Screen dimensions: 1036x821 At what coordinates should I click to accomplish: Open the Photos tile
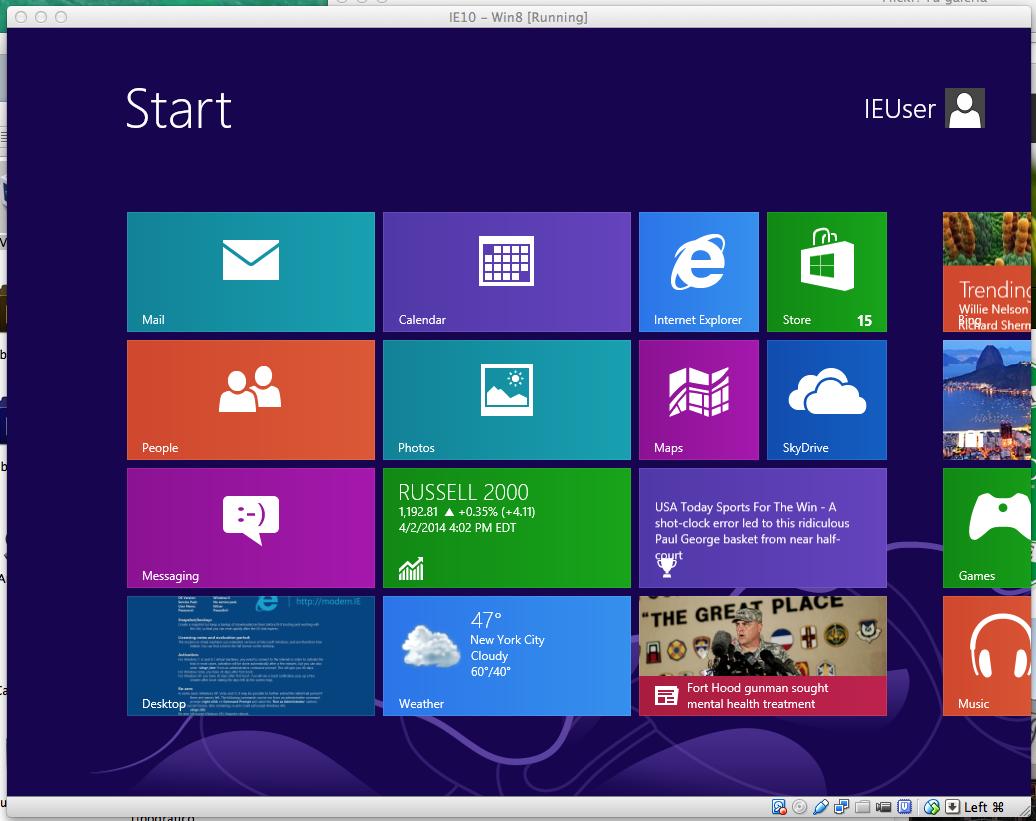click(506, 399)
